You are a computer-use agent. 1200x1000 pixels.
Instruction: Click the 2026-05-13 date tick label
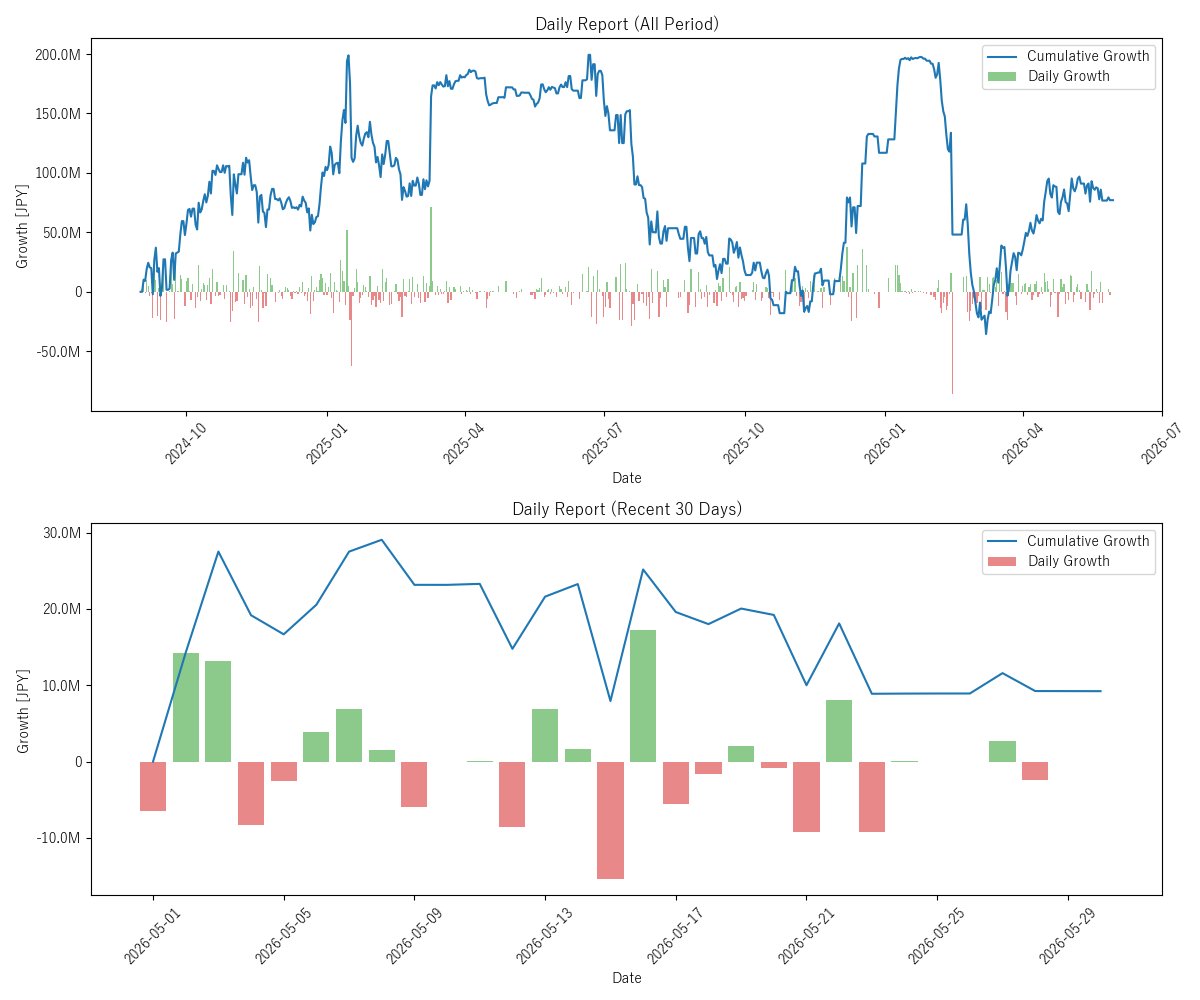(545, 934)
